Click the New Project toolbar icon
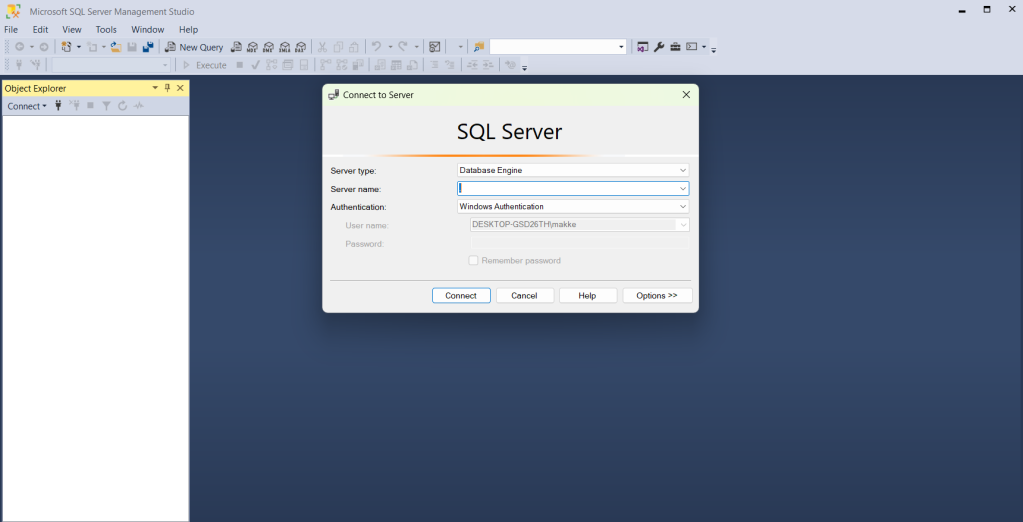 coord(67,47)
